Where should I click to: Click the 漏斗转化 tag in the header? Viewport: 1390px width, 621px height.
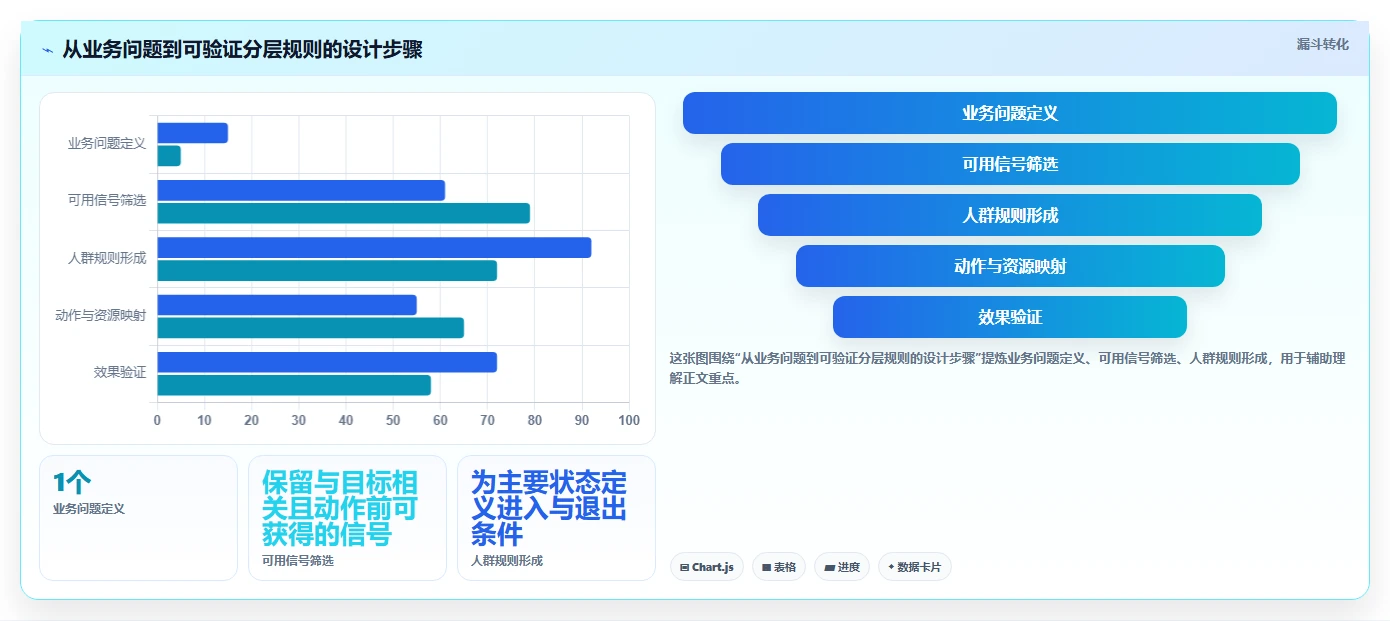tap(1322, 44)
